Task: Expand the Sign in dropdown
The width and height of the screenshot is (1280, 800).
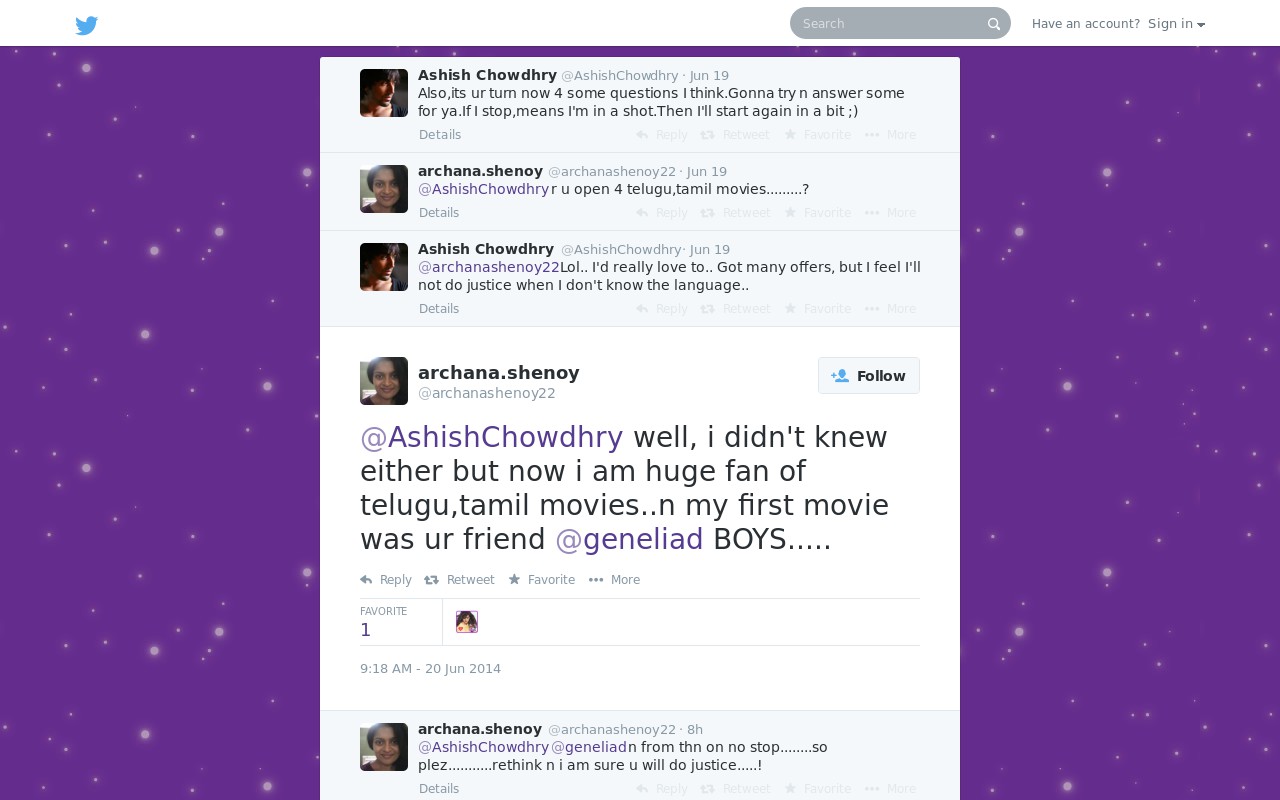Action: pyautogui.click(x=1176, y=24)
